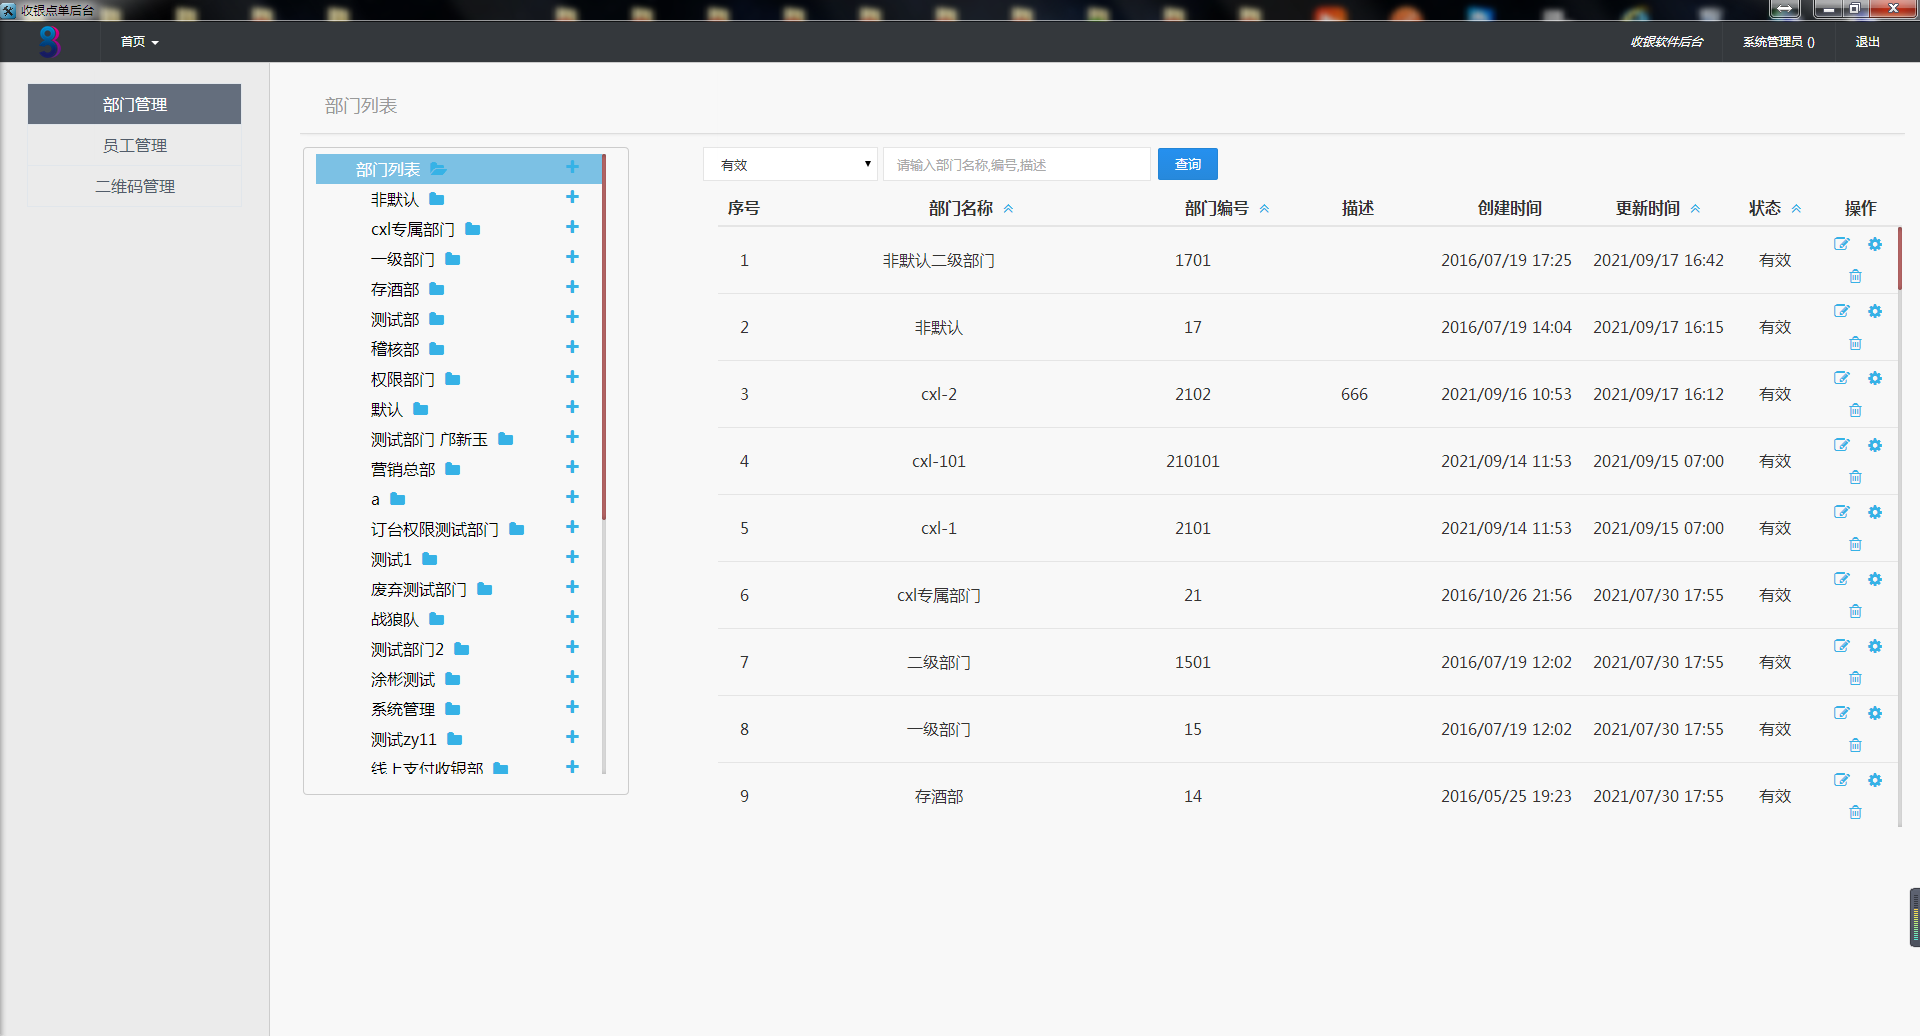Screen dimensions: 1920x1036
Task: Click plus icon beside 非默认 tree node
Action: click(x=572, y=197)
